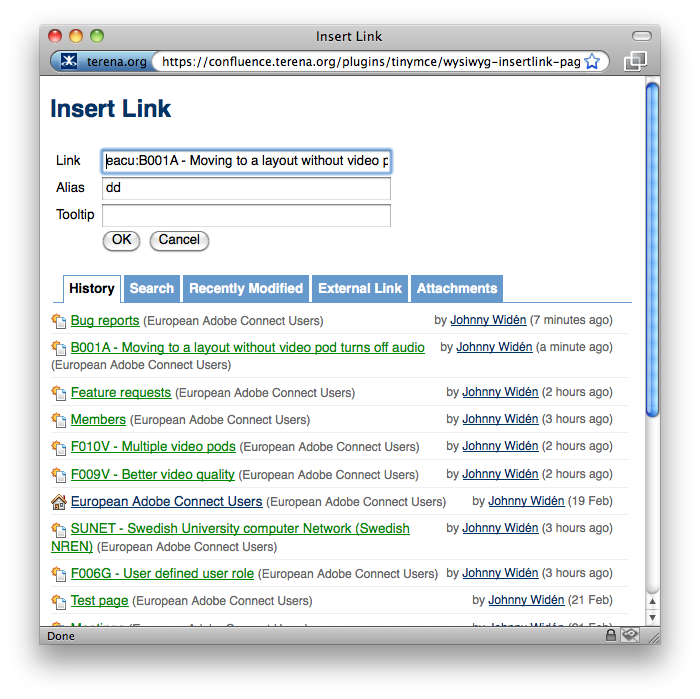Click page icon beside Bug reports
Viewport: 700px width, 699px height.
pyautogui.click(x=58, y=320)
